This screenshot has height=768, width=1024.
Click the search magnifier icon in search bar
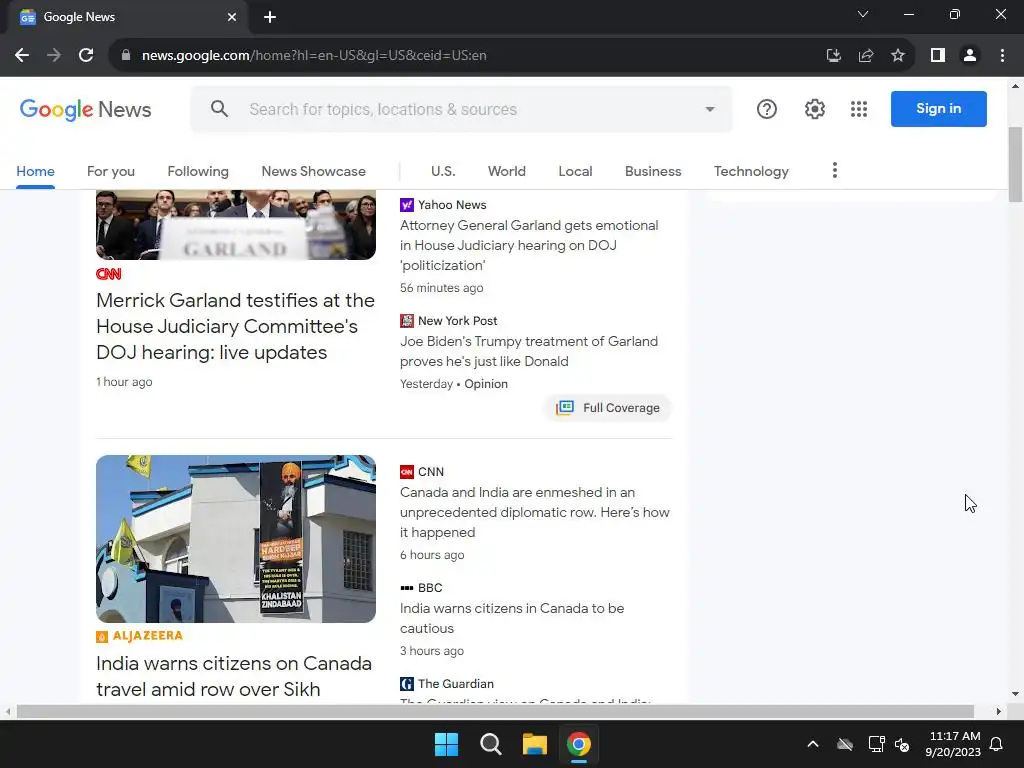point(219,109)
